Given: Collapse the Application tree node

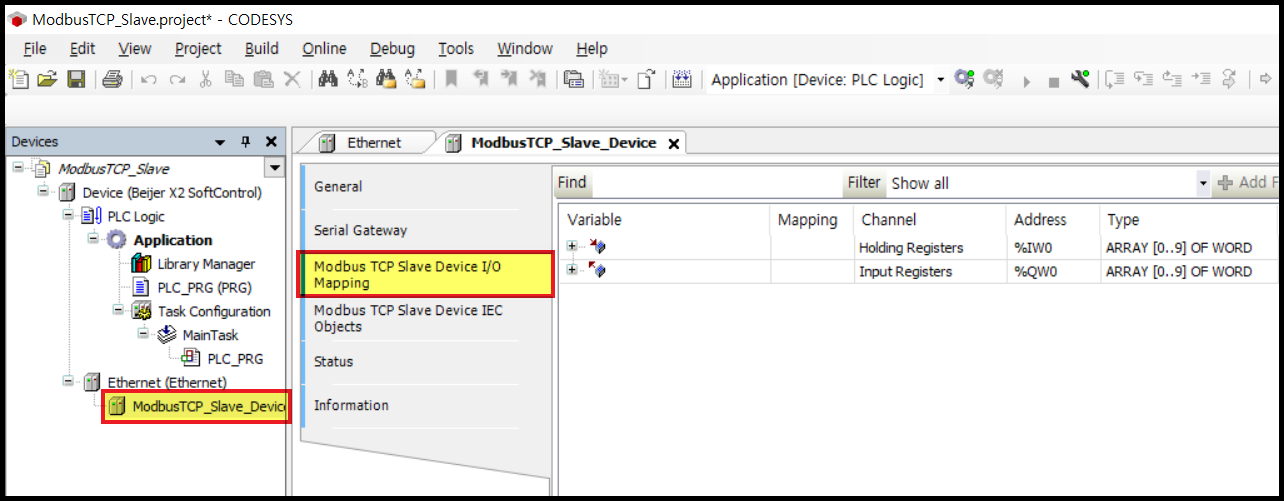Looking at the screenshot, I should [92, 240].
